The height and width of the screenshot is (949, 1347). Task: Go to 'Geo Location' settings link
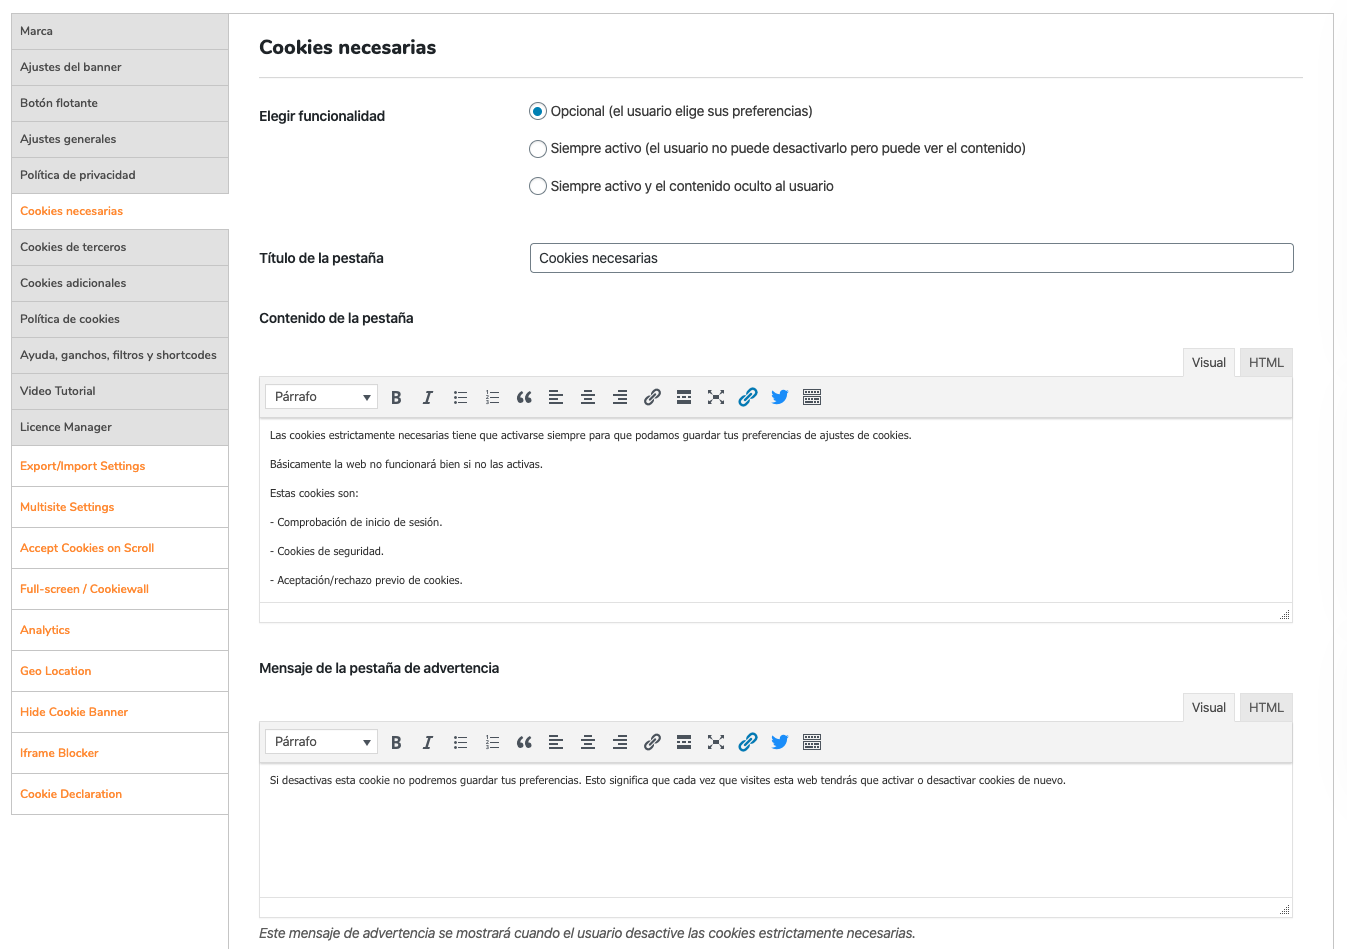coord(56,671)
